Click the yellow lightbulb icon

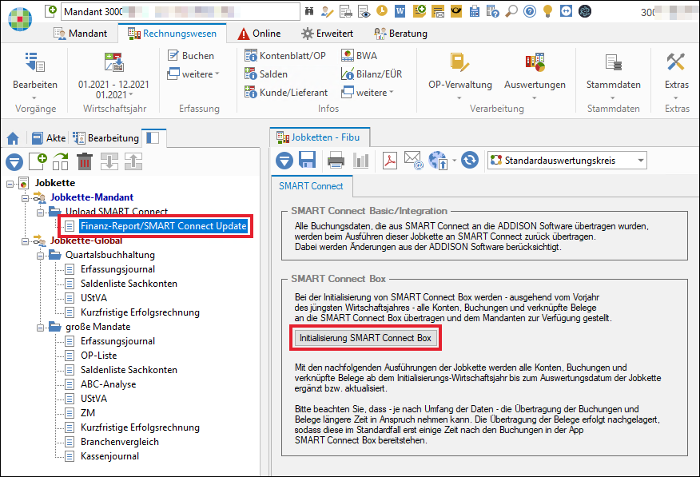click(x=548, y=11)
